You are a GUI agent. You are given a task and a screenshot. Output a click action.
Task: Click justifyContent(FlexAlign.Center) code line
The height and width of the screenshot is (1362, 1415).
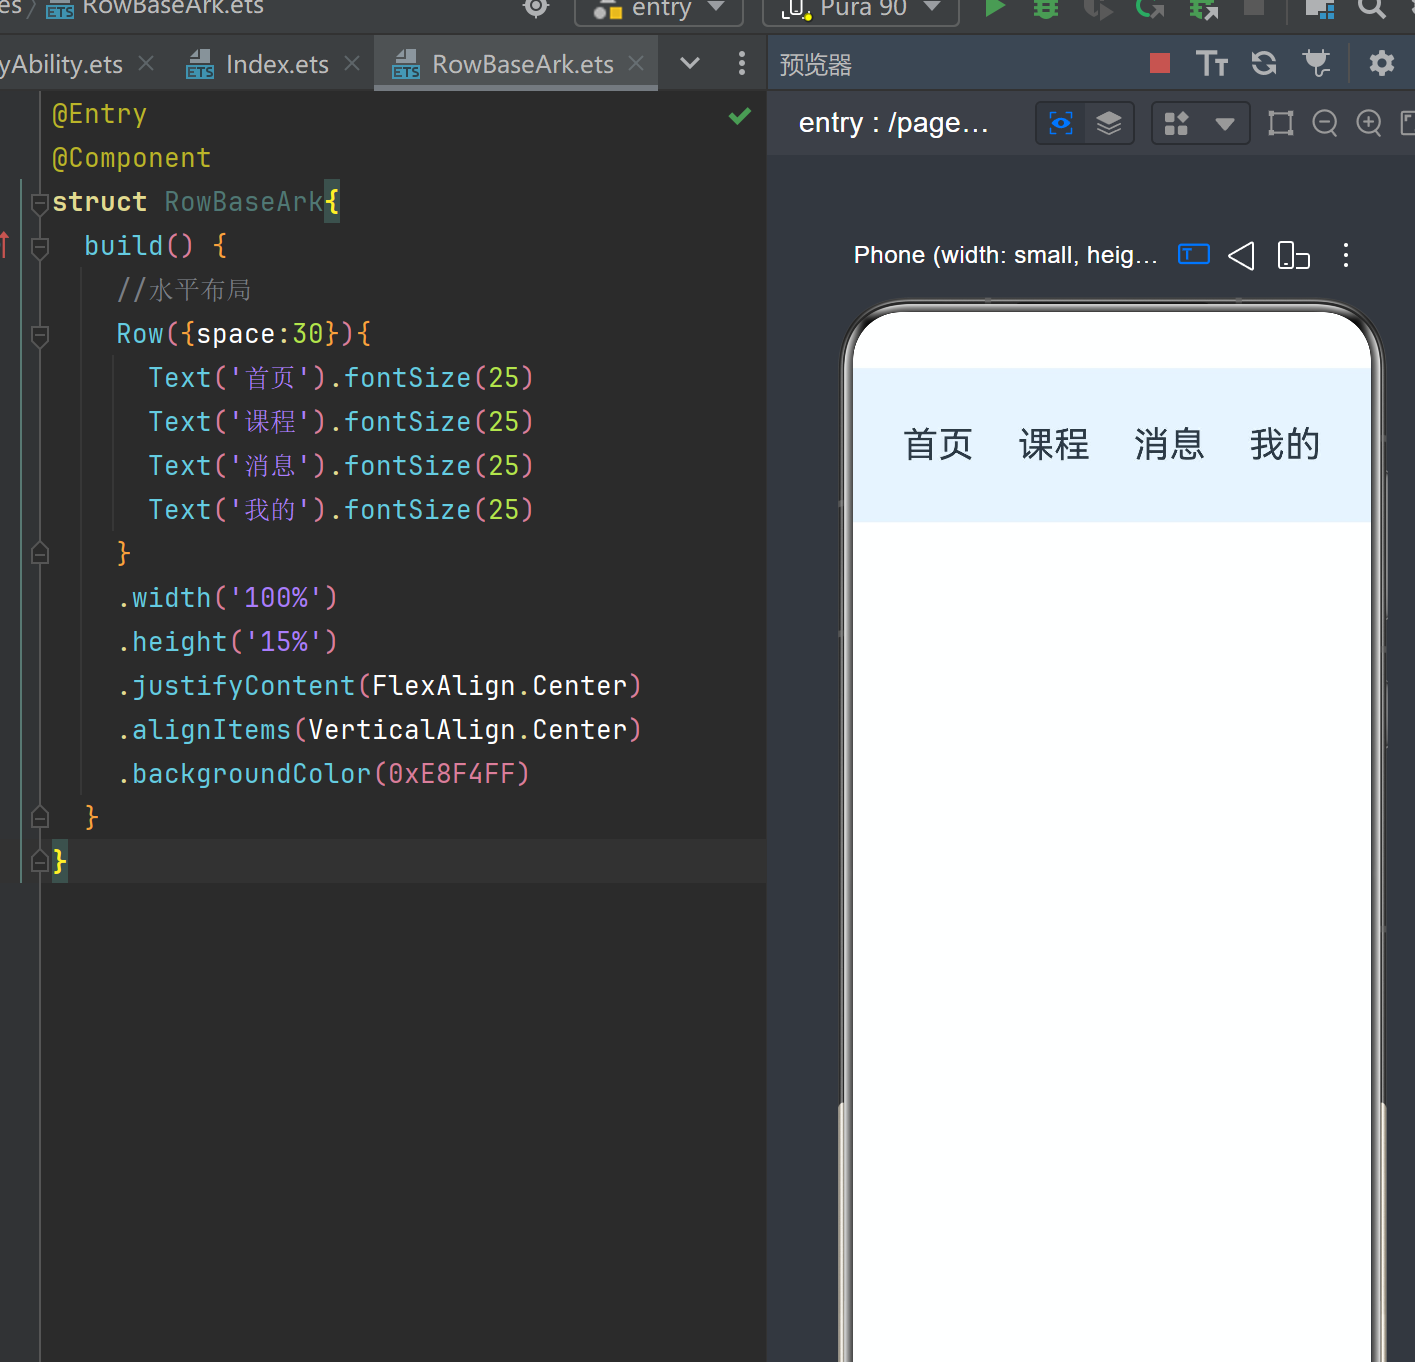(379, 686)
